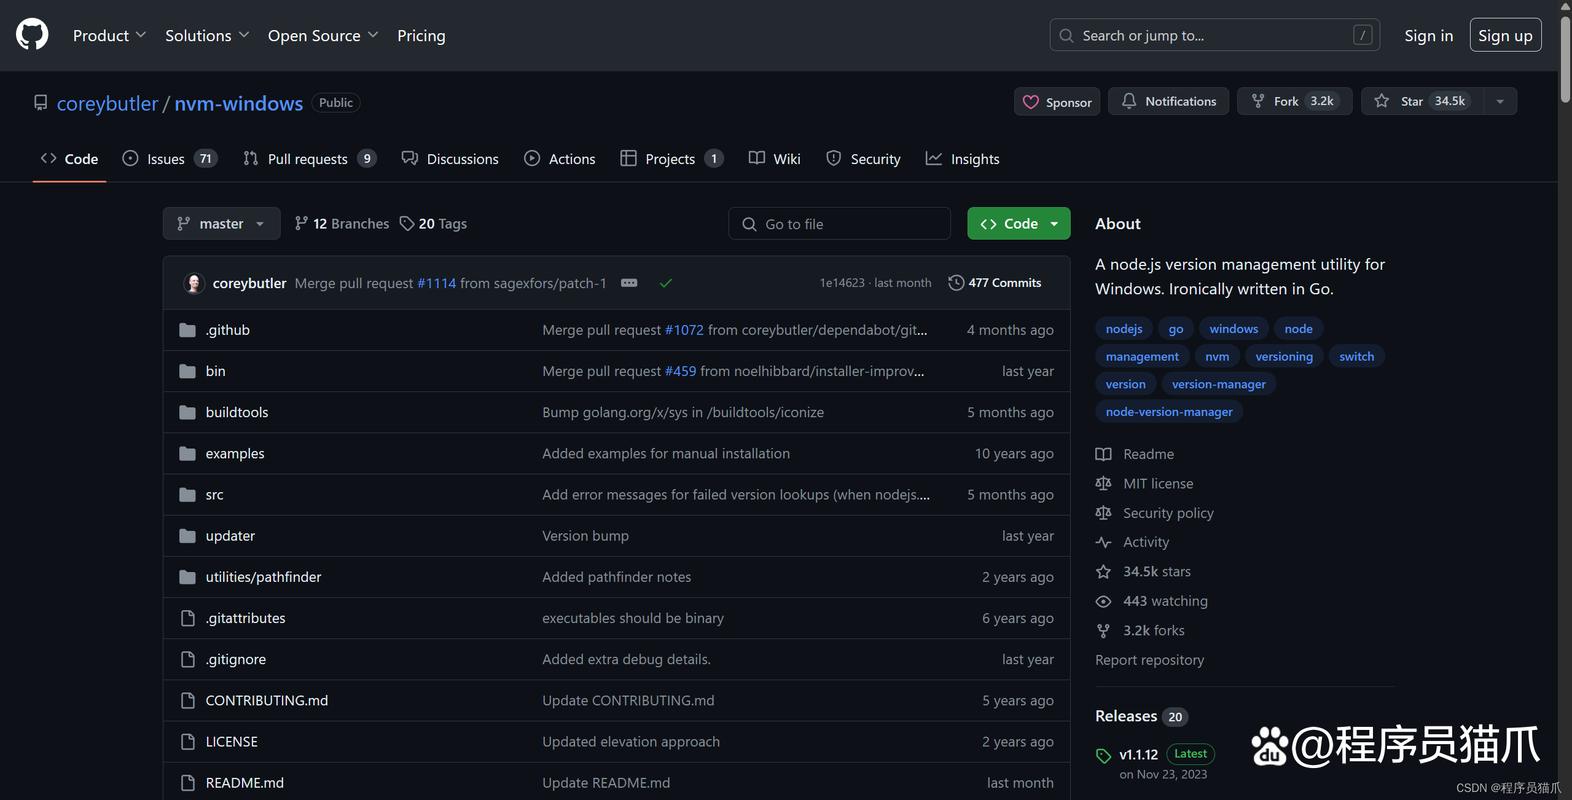Click the Sign in link
The width and height of the screenshot is (1572, 800).
[1428, 35]
